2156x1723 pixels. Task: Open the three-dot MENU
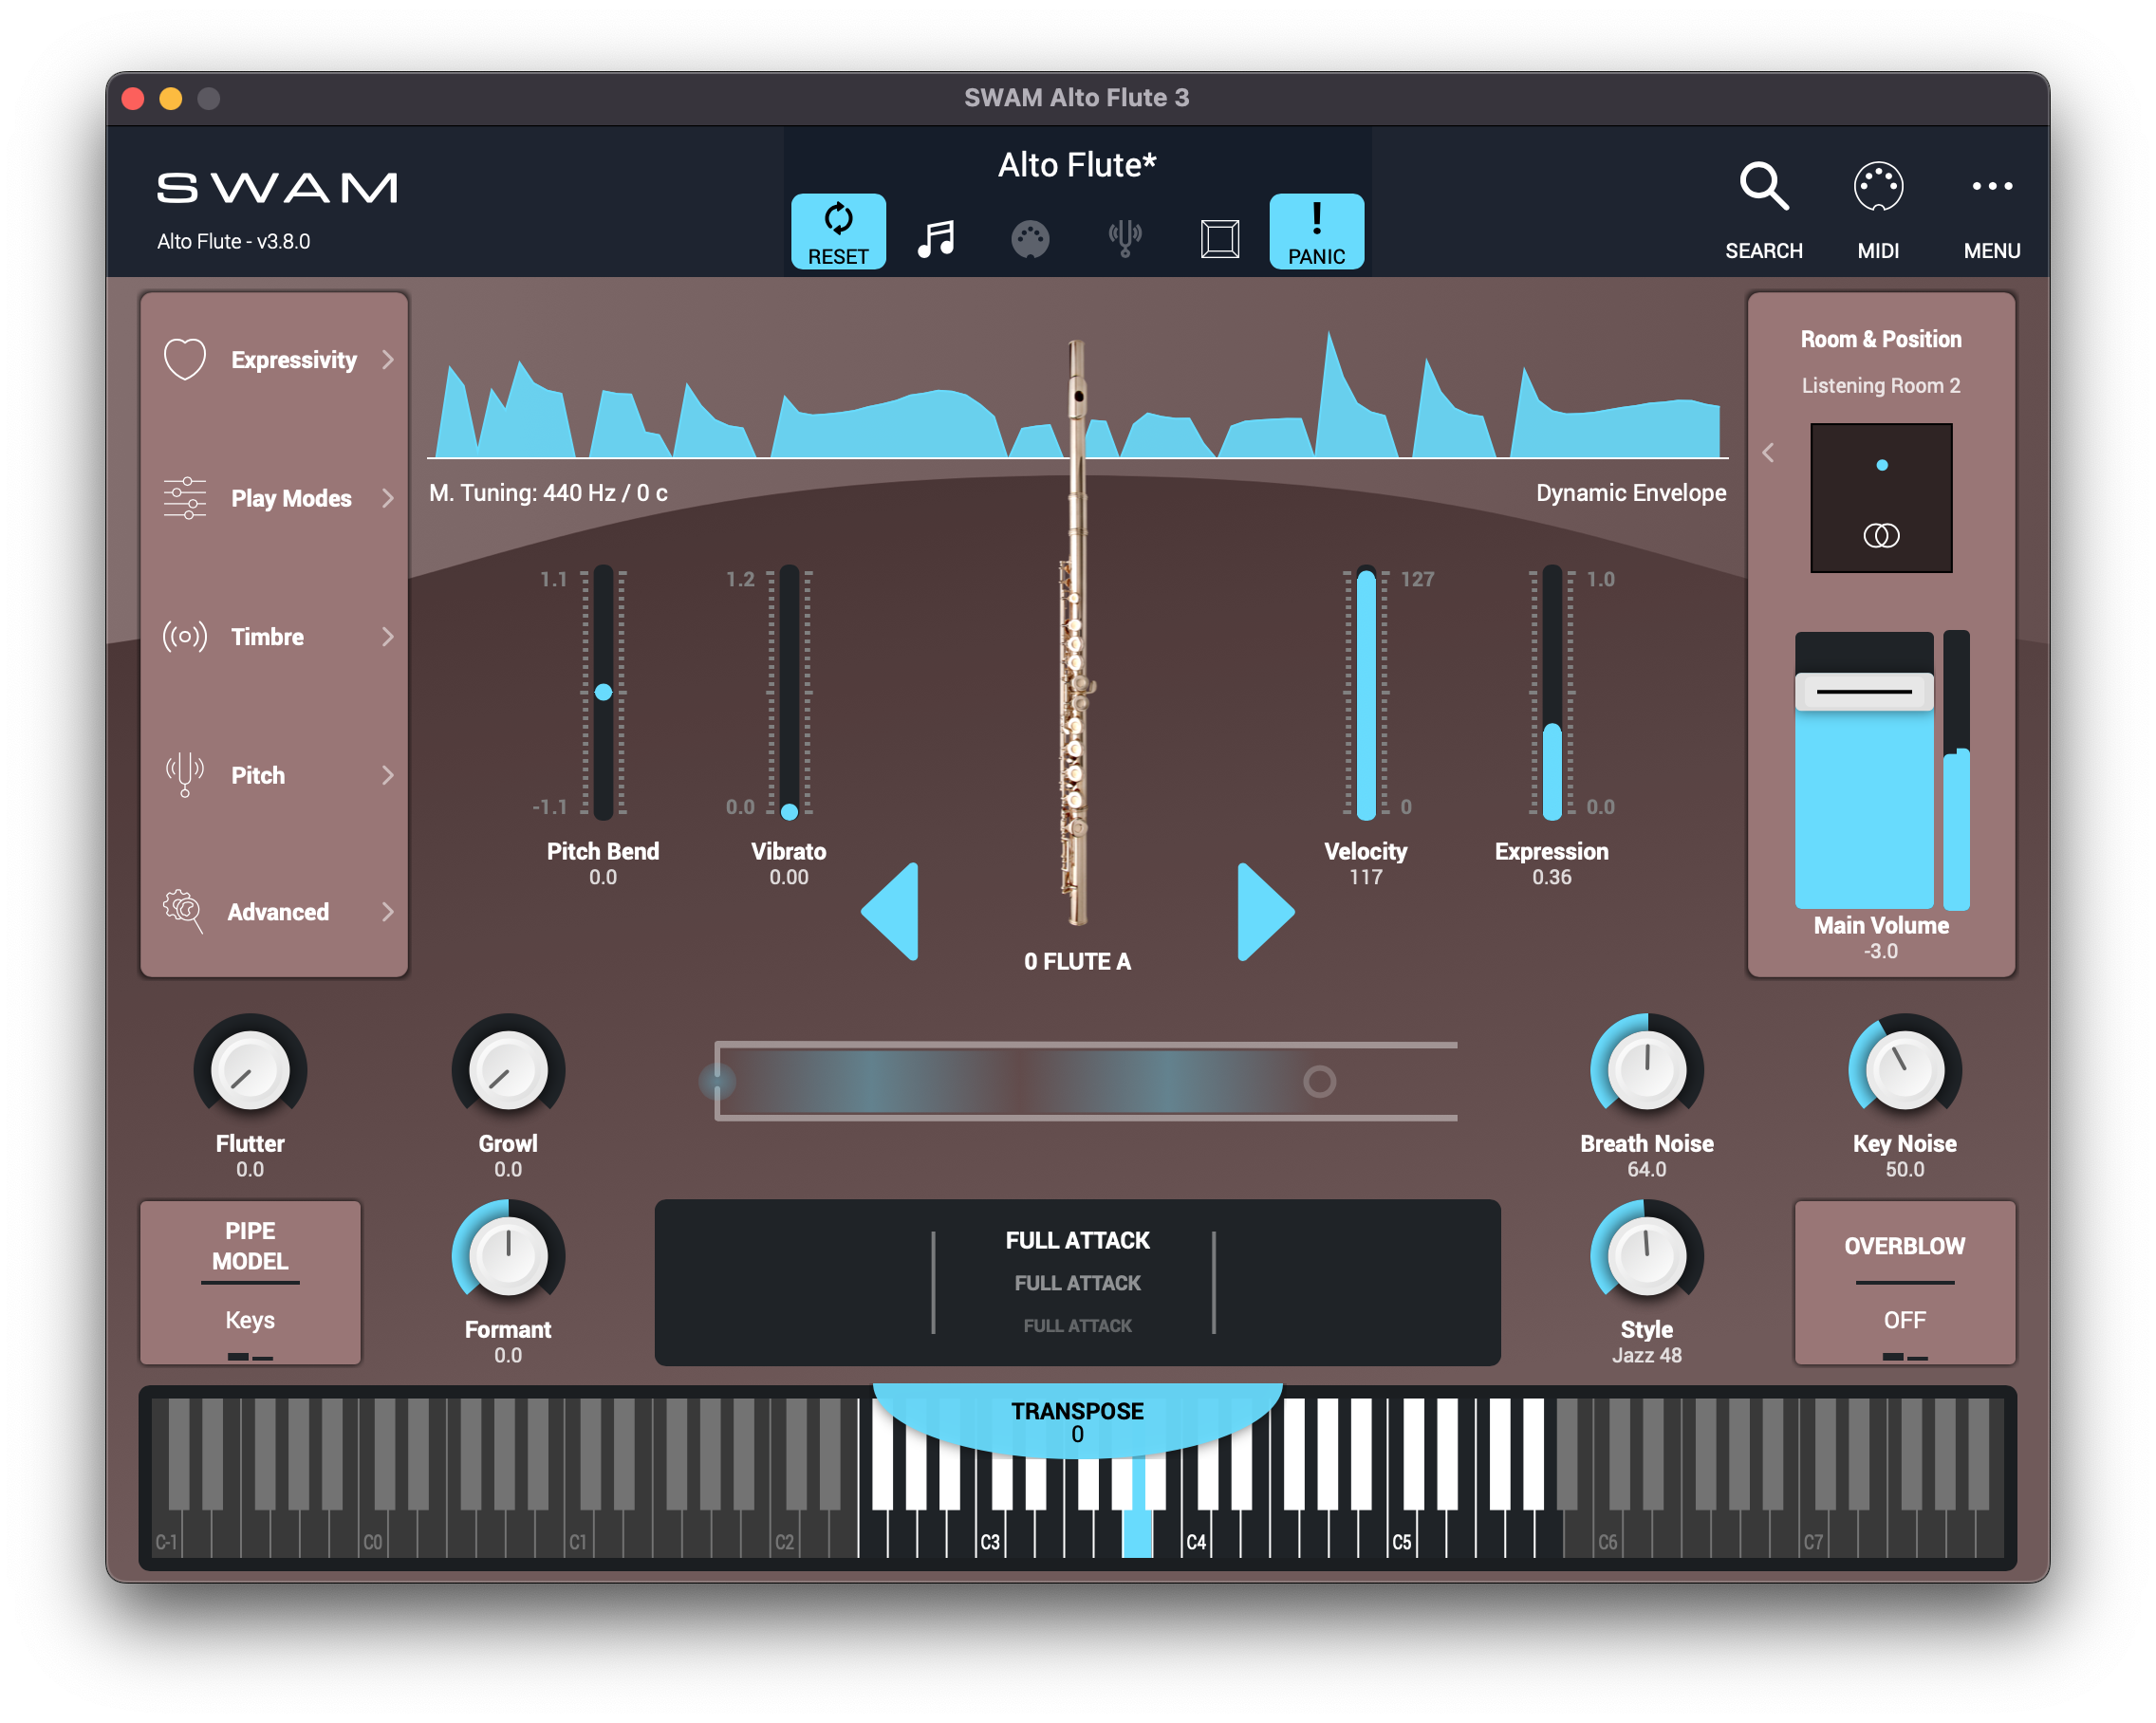click(1991, 187)
